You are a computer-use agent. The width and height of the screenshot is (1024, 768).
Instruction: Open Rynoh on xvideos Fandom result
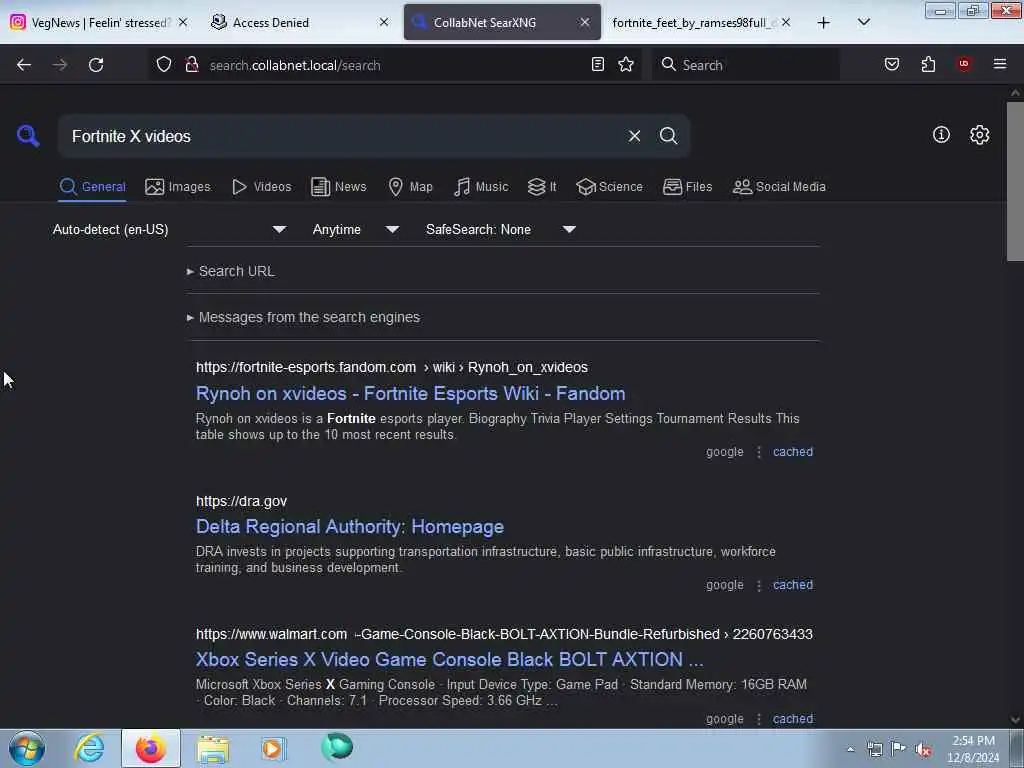click(x=410, y=393)
